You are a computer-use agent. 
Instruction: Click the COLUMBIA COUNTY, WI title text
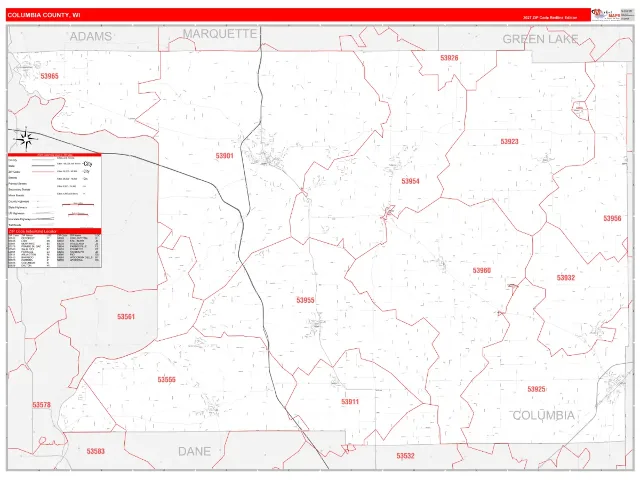(x=44, y=15)
